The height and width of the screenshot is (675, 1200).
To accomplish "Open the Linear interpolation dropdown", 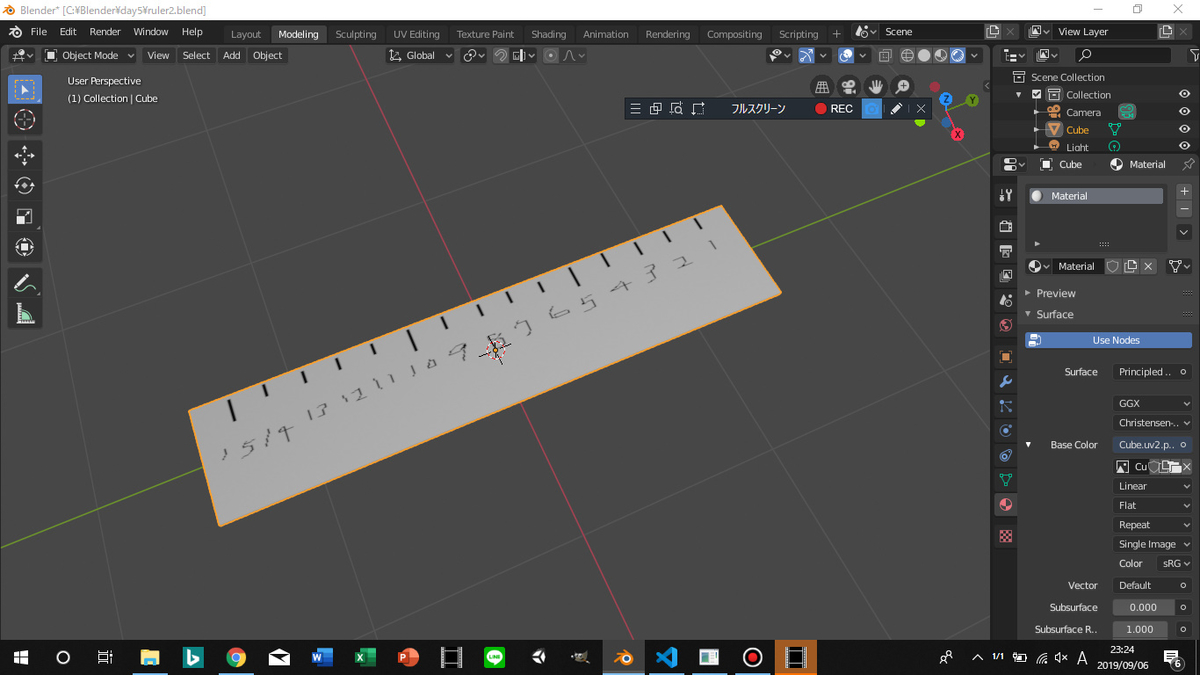I will coord(1153,486).
